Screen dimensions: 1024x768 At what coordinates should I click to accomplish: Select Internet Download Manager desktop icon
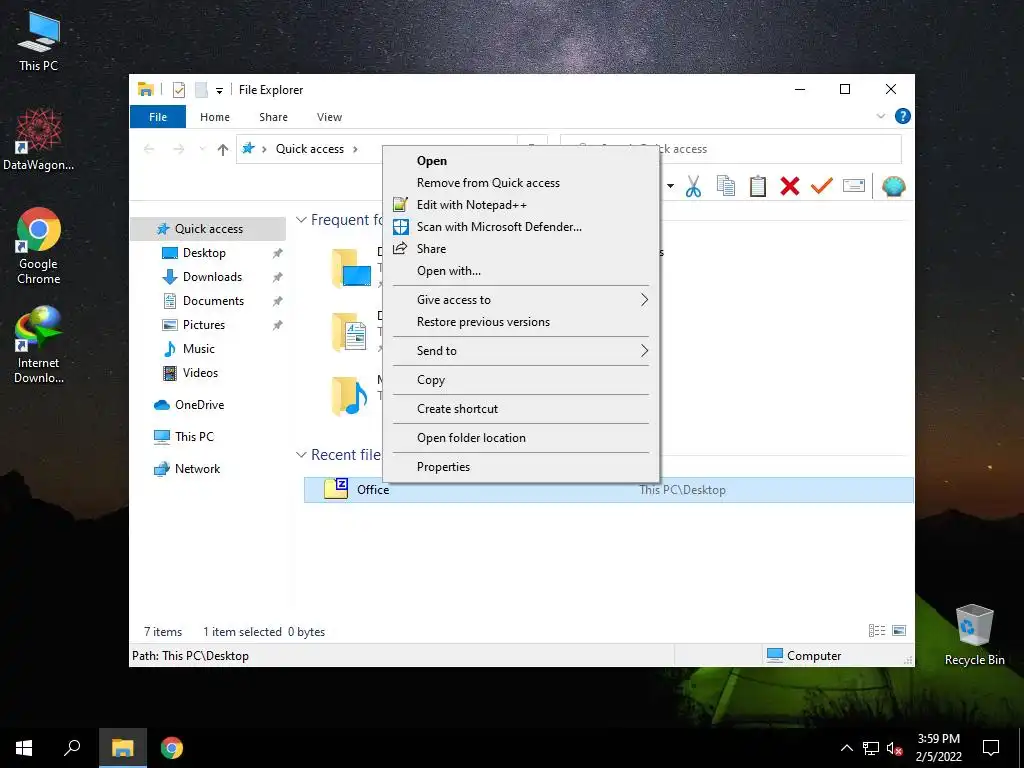pos(39,345)
